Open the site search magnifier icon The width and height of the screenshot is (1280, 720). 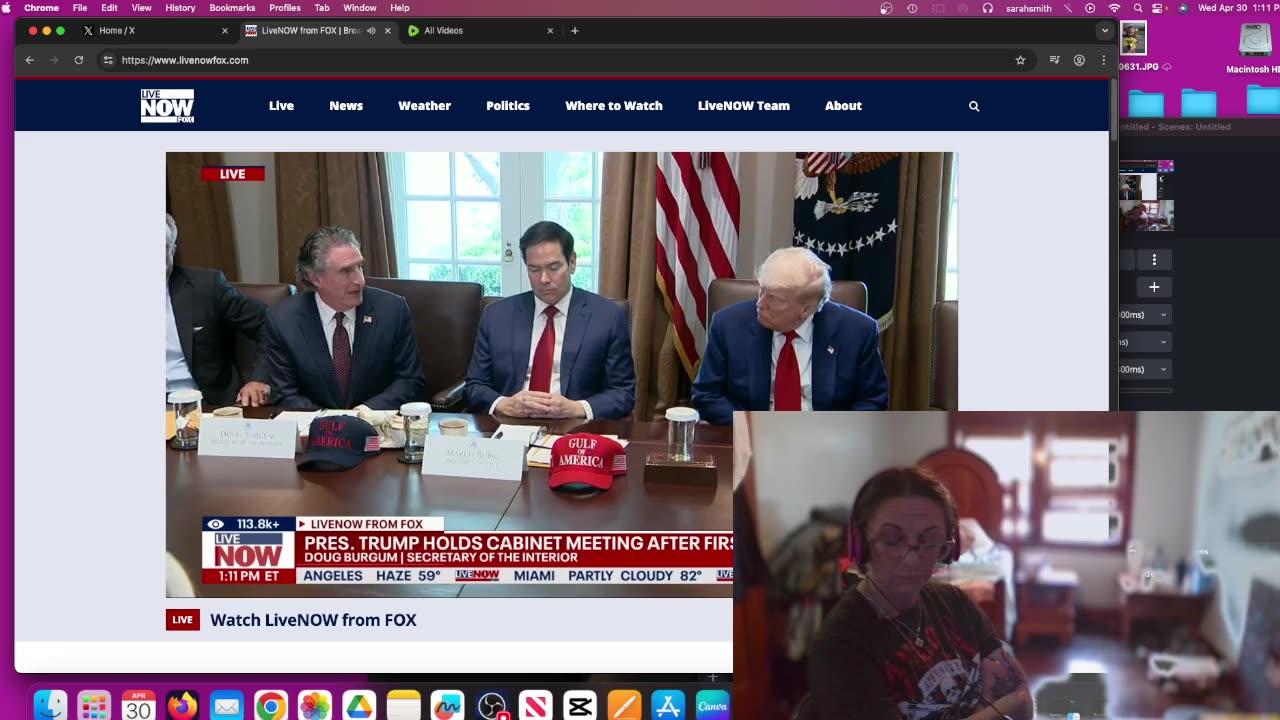(974, 106)
